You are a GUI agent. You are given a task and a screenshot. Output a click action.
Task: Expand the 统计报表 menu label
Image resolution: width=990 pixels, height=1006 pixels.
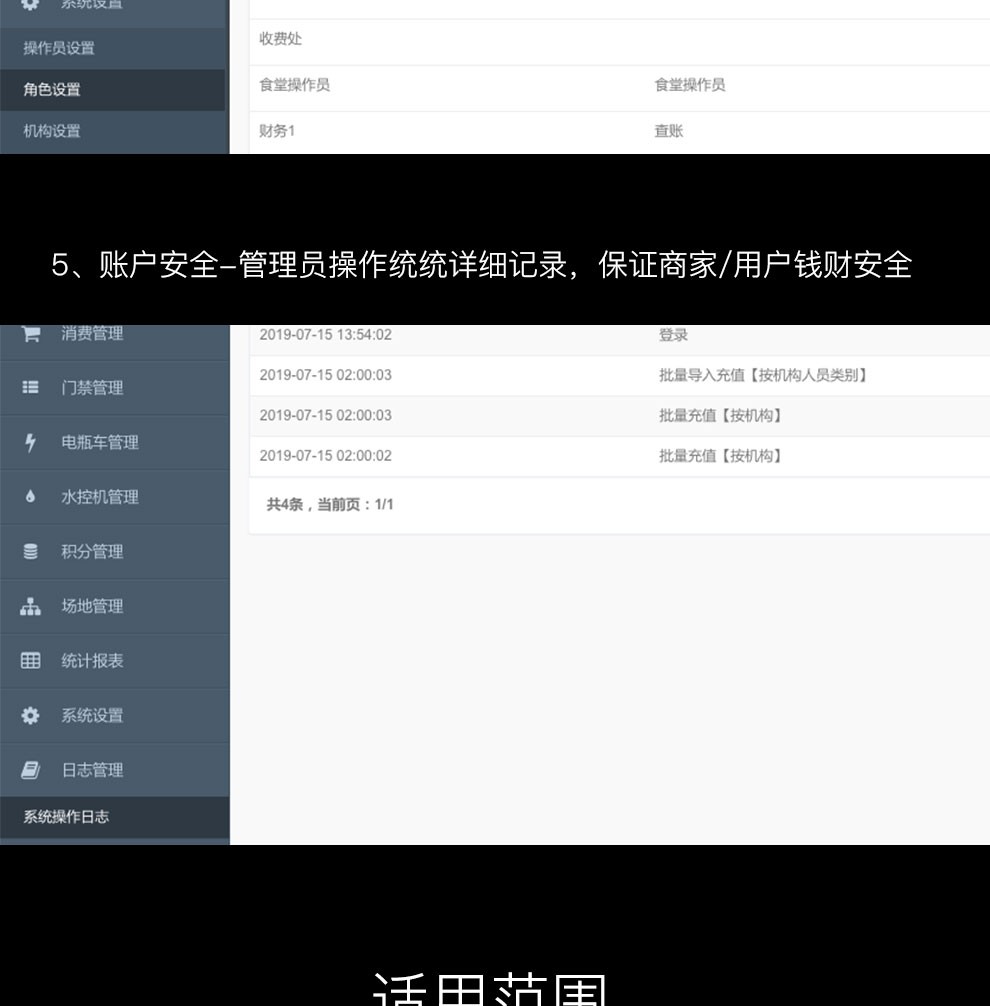[x=92, y=661]
